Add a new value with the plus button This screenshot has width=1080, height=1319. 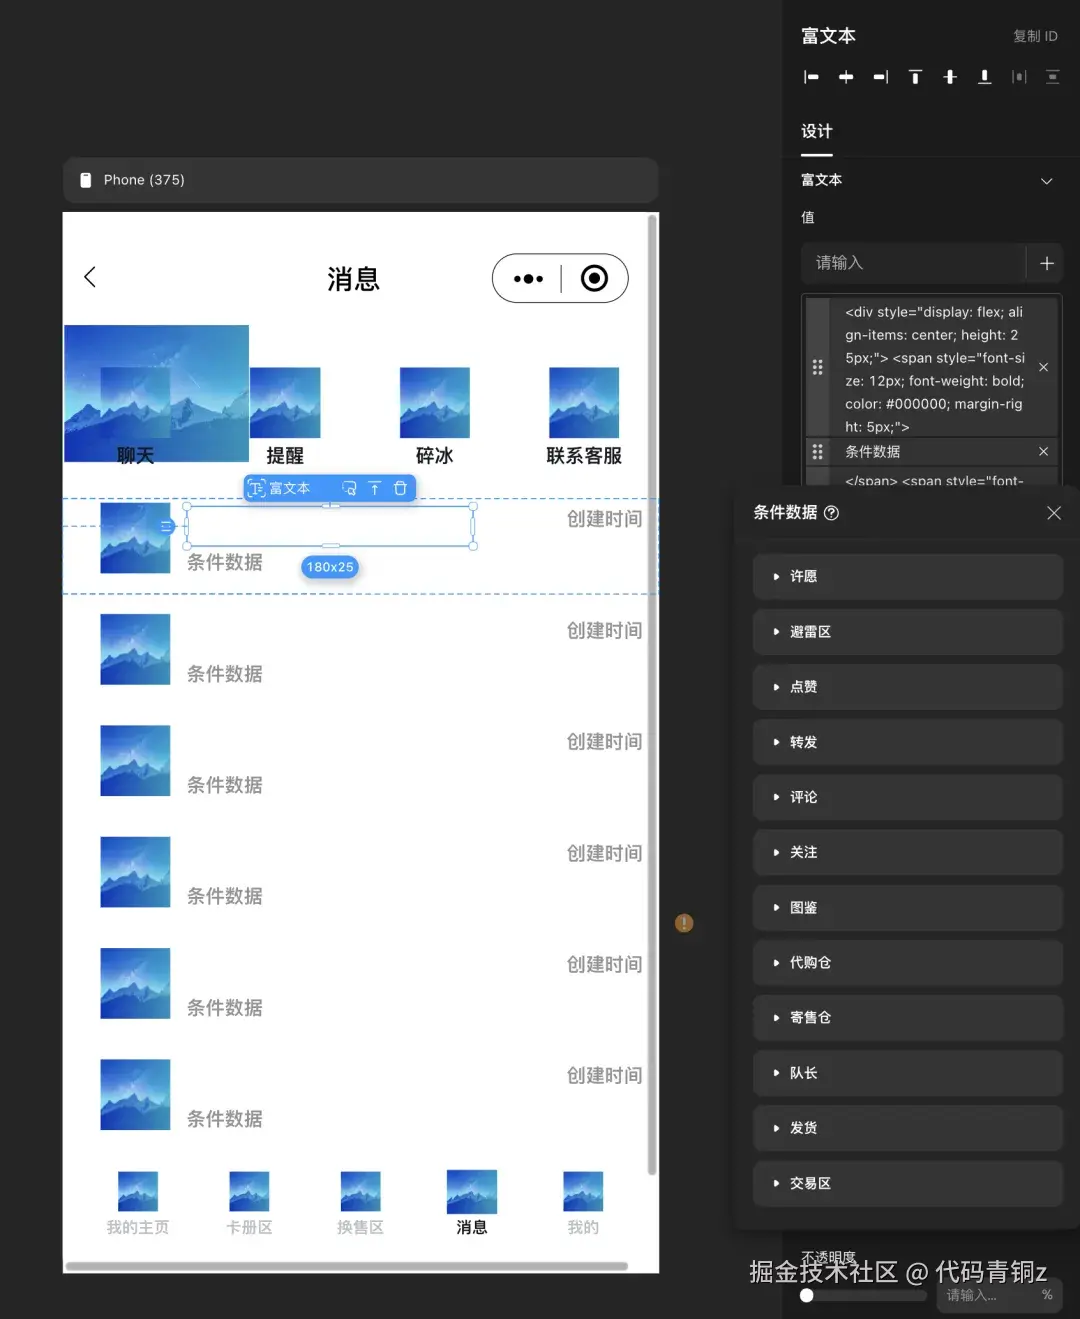coord(1046,263)
